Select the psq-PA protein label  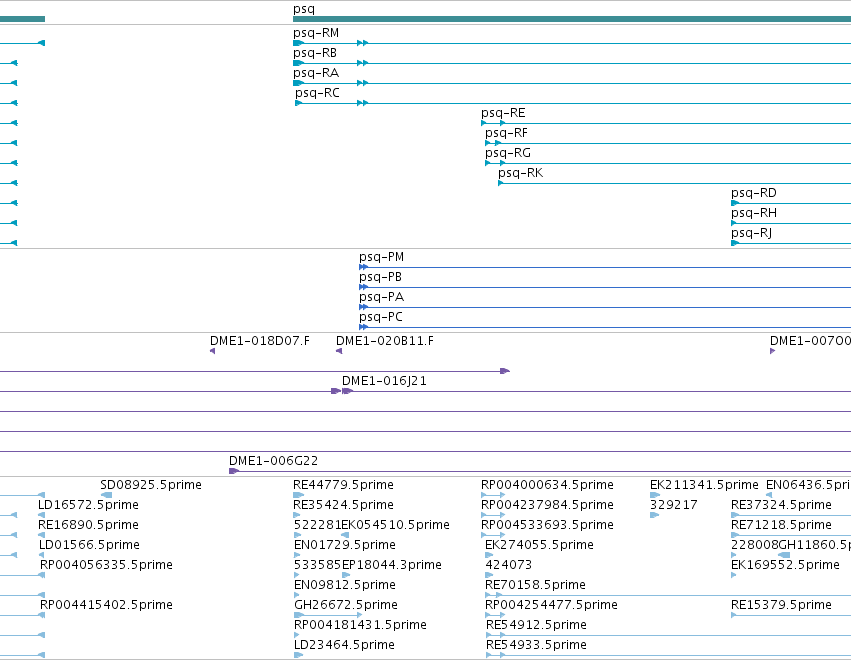click(382, 297)
